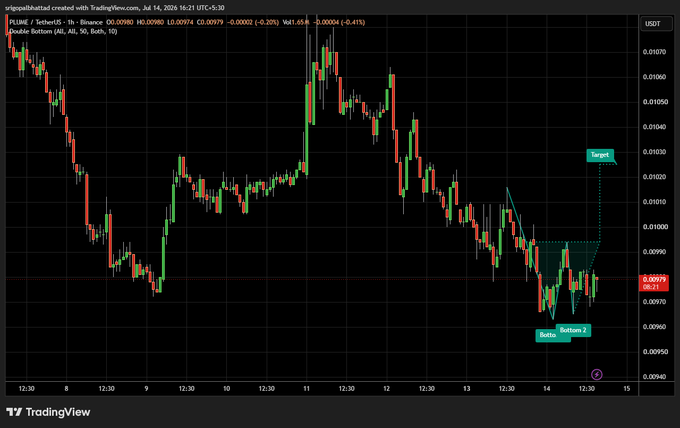This screenshot has height=428, width=680.
Task: Click the 0.00960 price axis label
Action: [x=654, y=327]
